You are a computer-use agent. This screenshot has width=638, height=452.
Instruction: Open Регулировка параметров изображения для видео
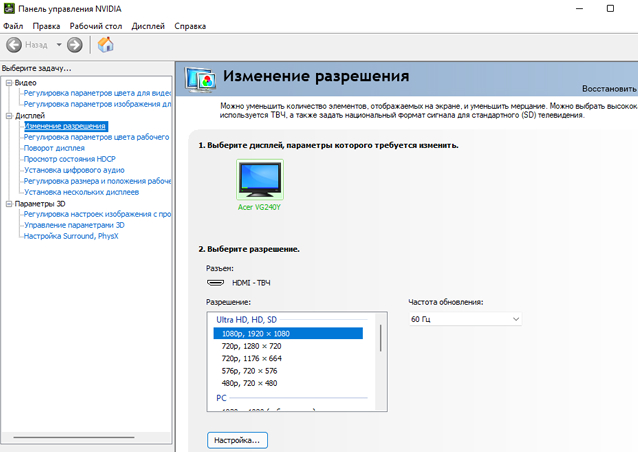[x=97, y=104]
